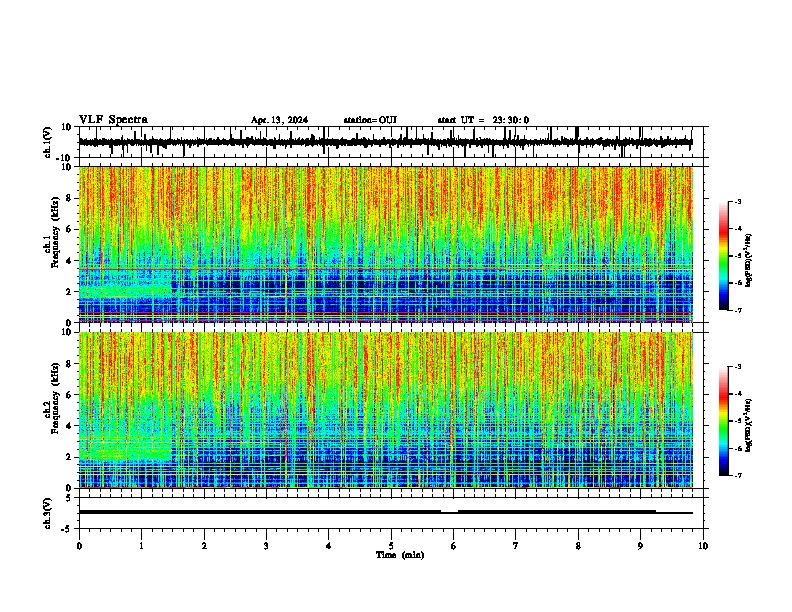Click the "6" kHz tick on ch.2 spectrogram
Image resolution: width=792 pixels, height=612 pixels.
click(70, 395)
